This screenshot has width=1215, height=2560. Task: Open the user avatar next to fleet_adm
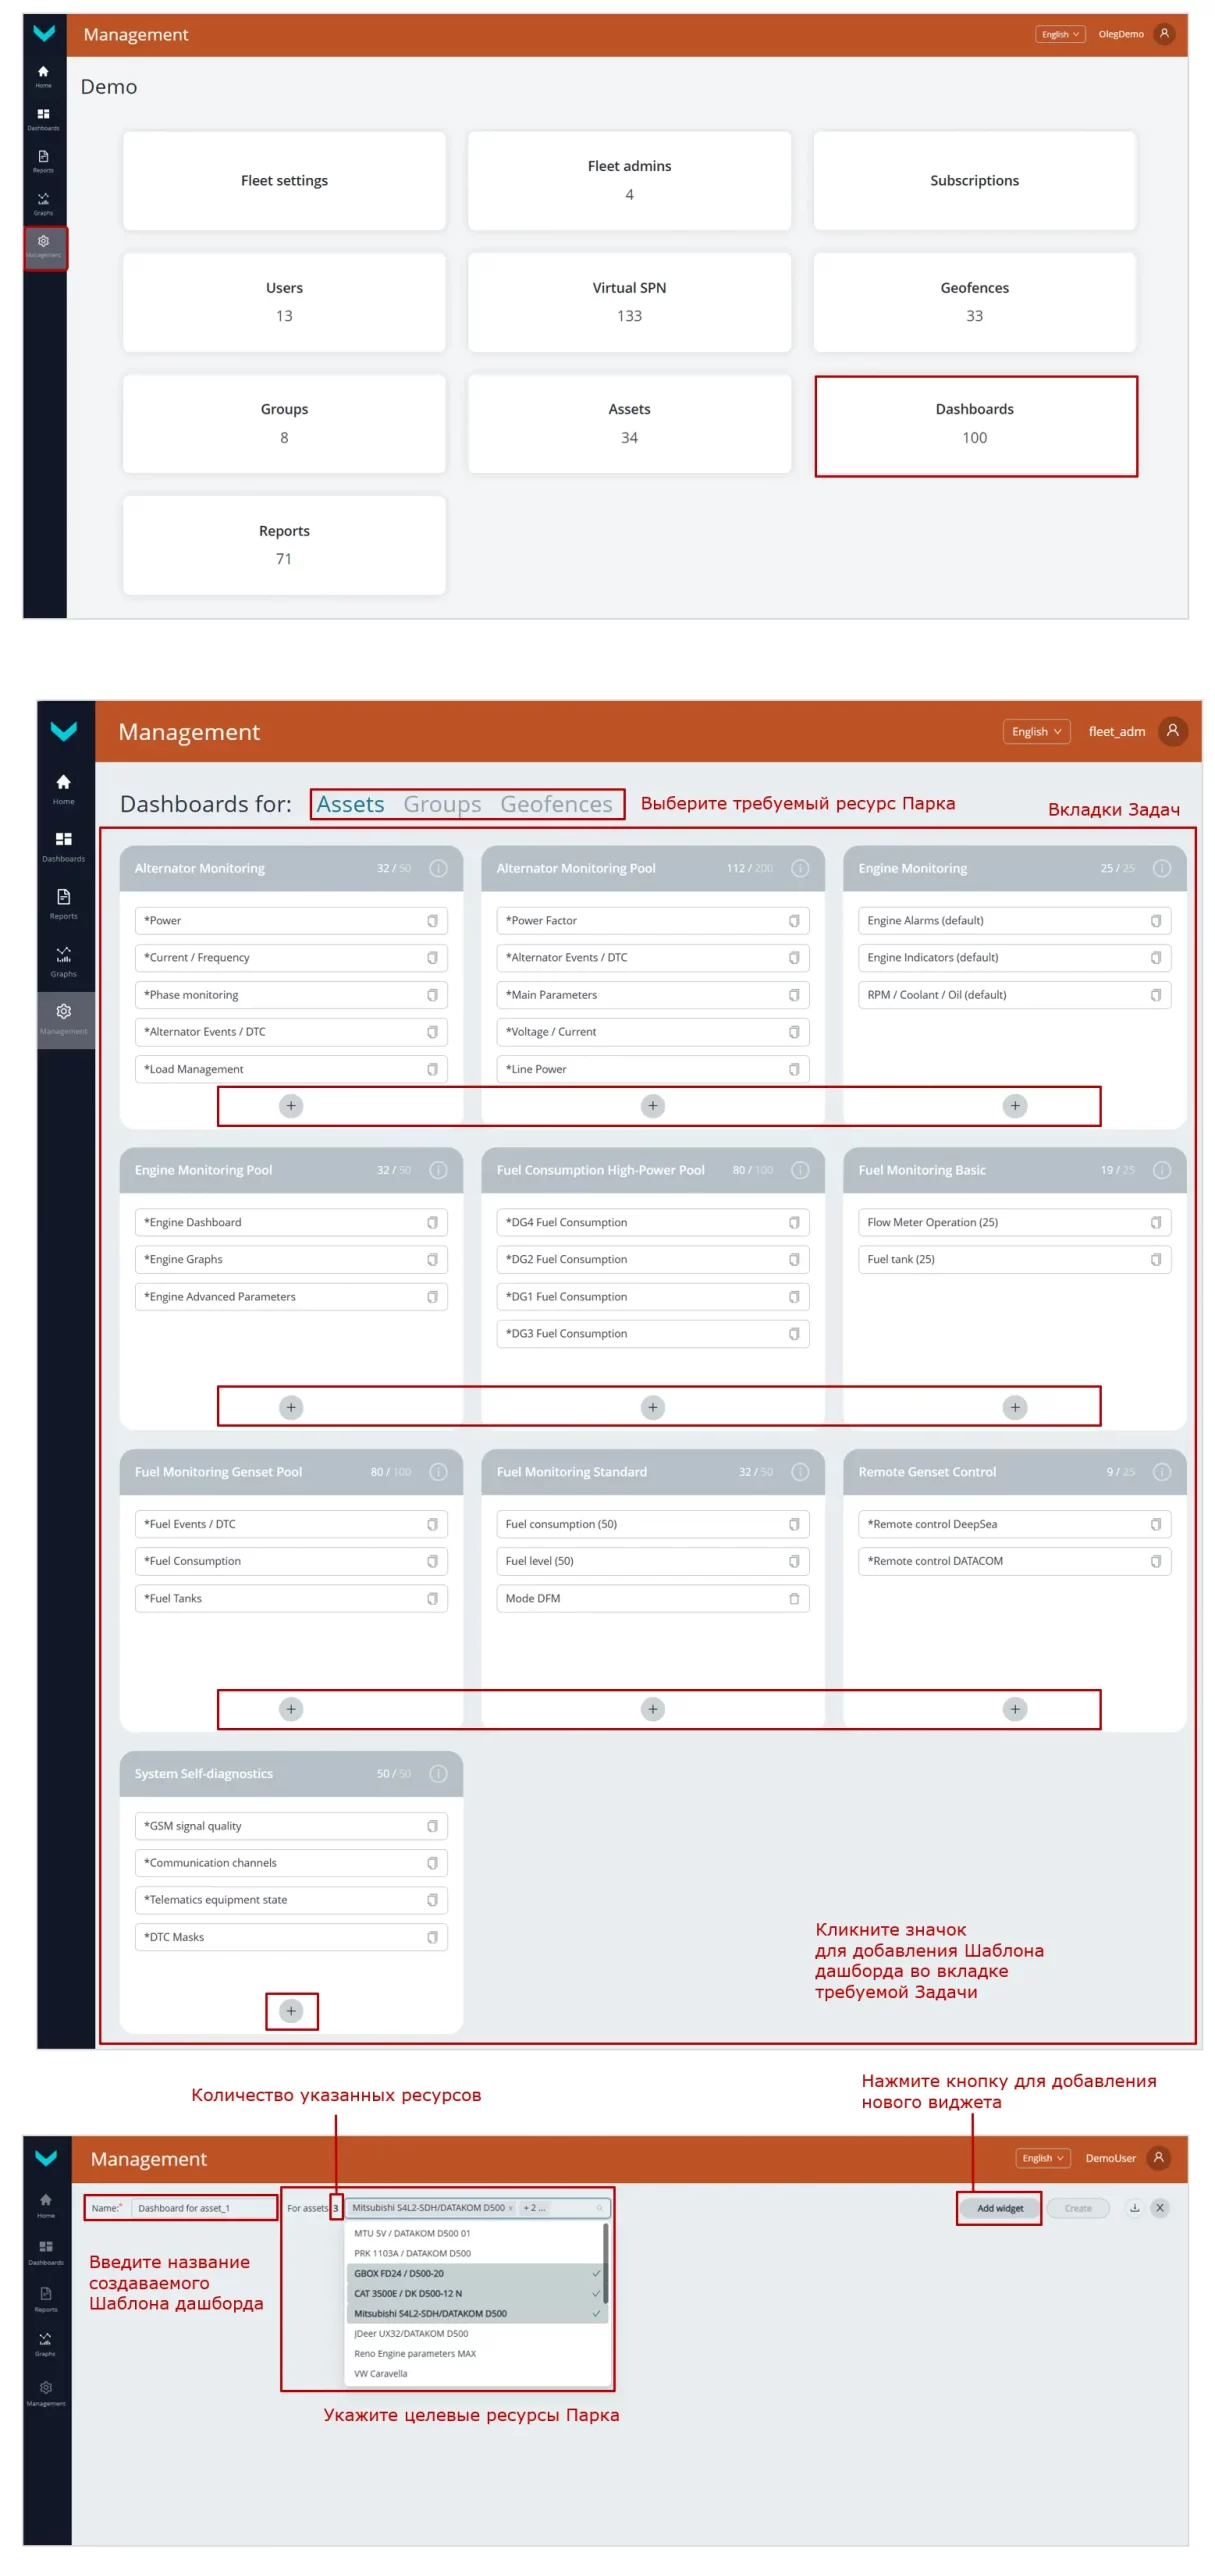[x=1172, y=731]
